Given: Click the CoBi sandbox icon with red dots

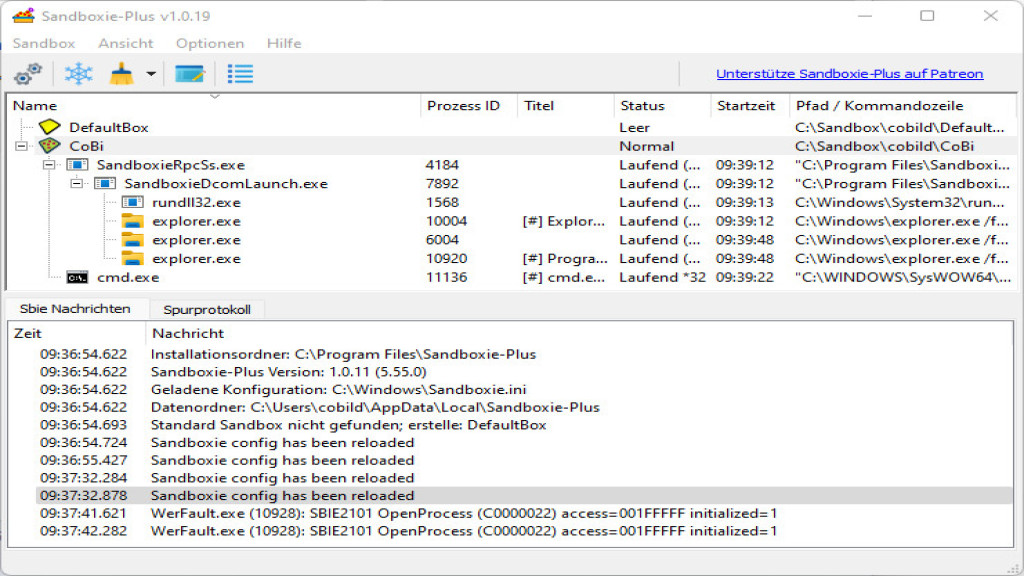Looking at the screenshot, I should (x=50, y=146).
